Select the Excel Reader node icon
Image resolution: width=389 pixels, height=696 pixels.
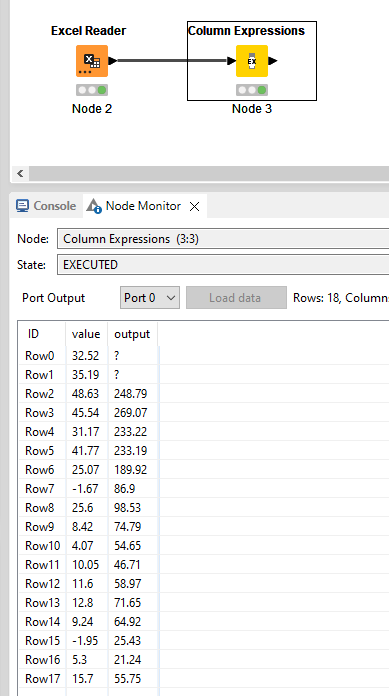coord(92,61)
